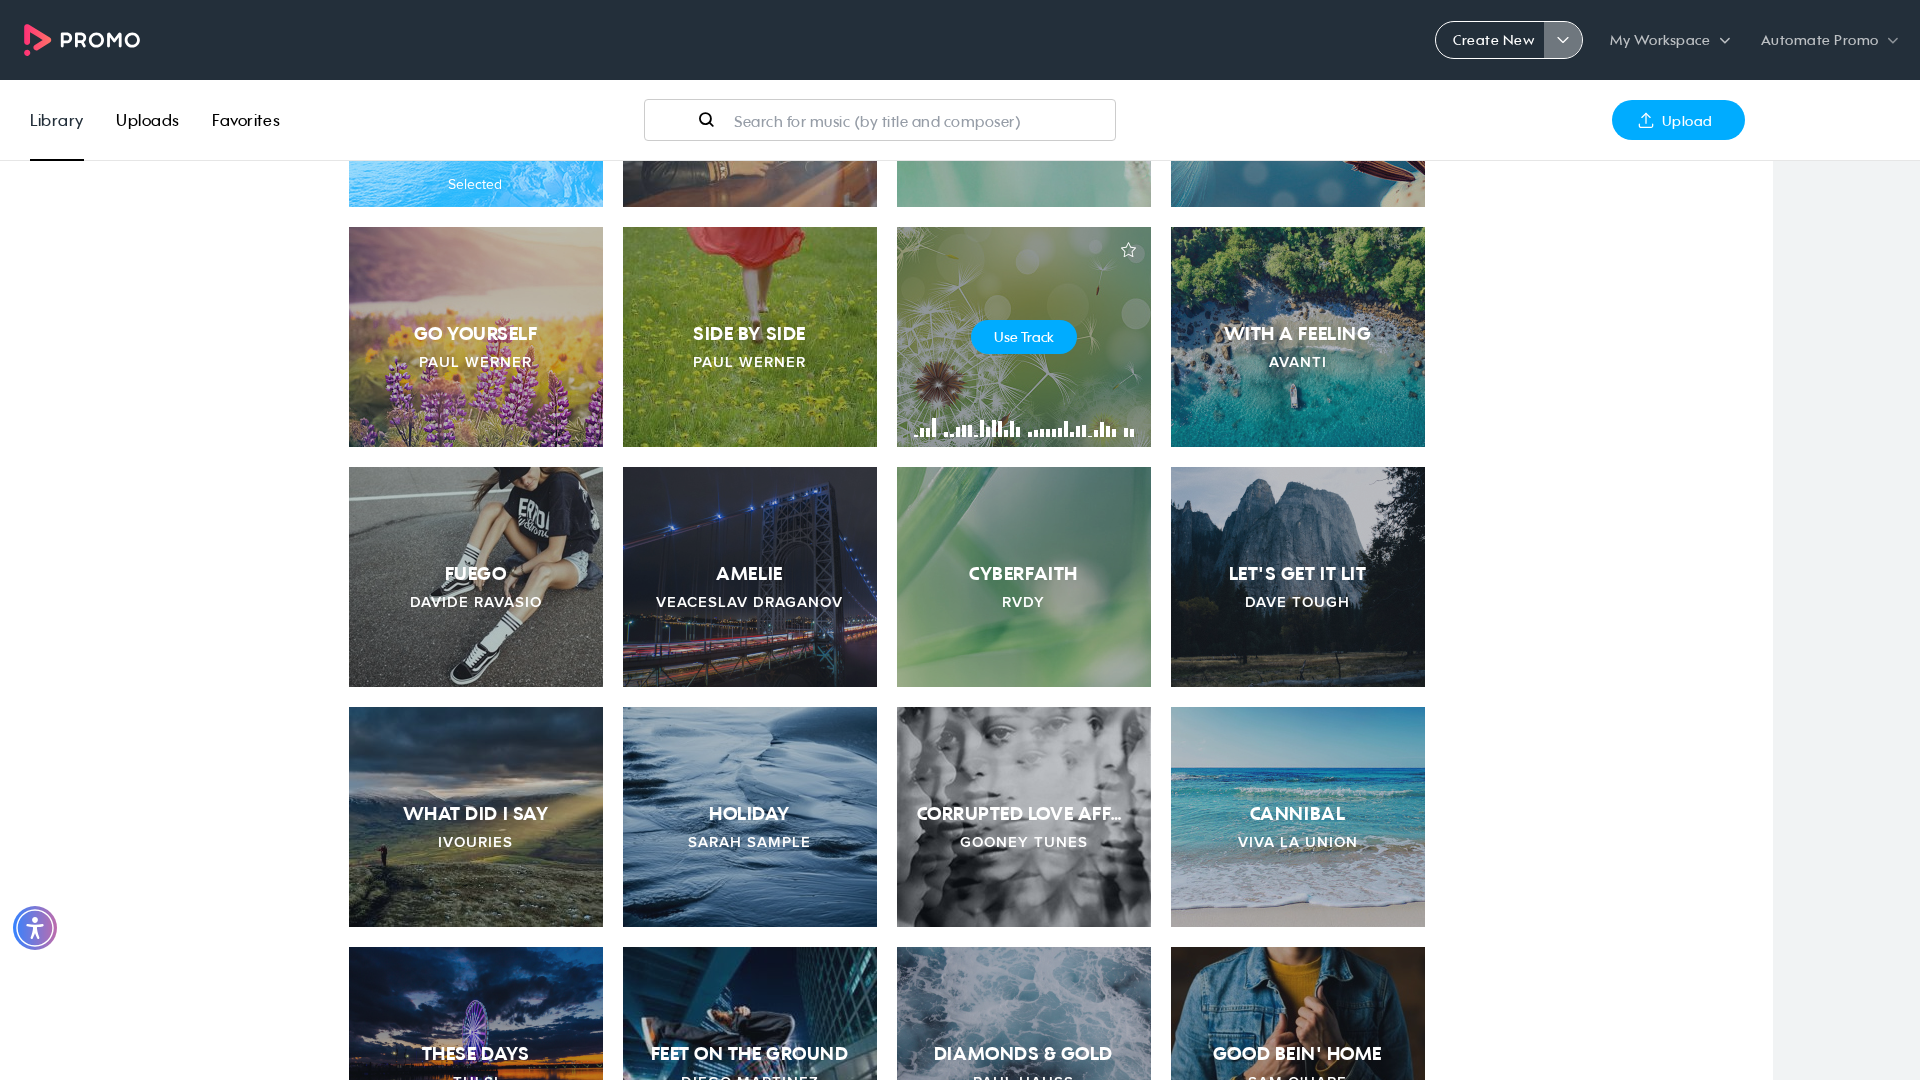Focus the music search field
The width and height of the screenshot is (1920, 1080).
coord(880,120)
